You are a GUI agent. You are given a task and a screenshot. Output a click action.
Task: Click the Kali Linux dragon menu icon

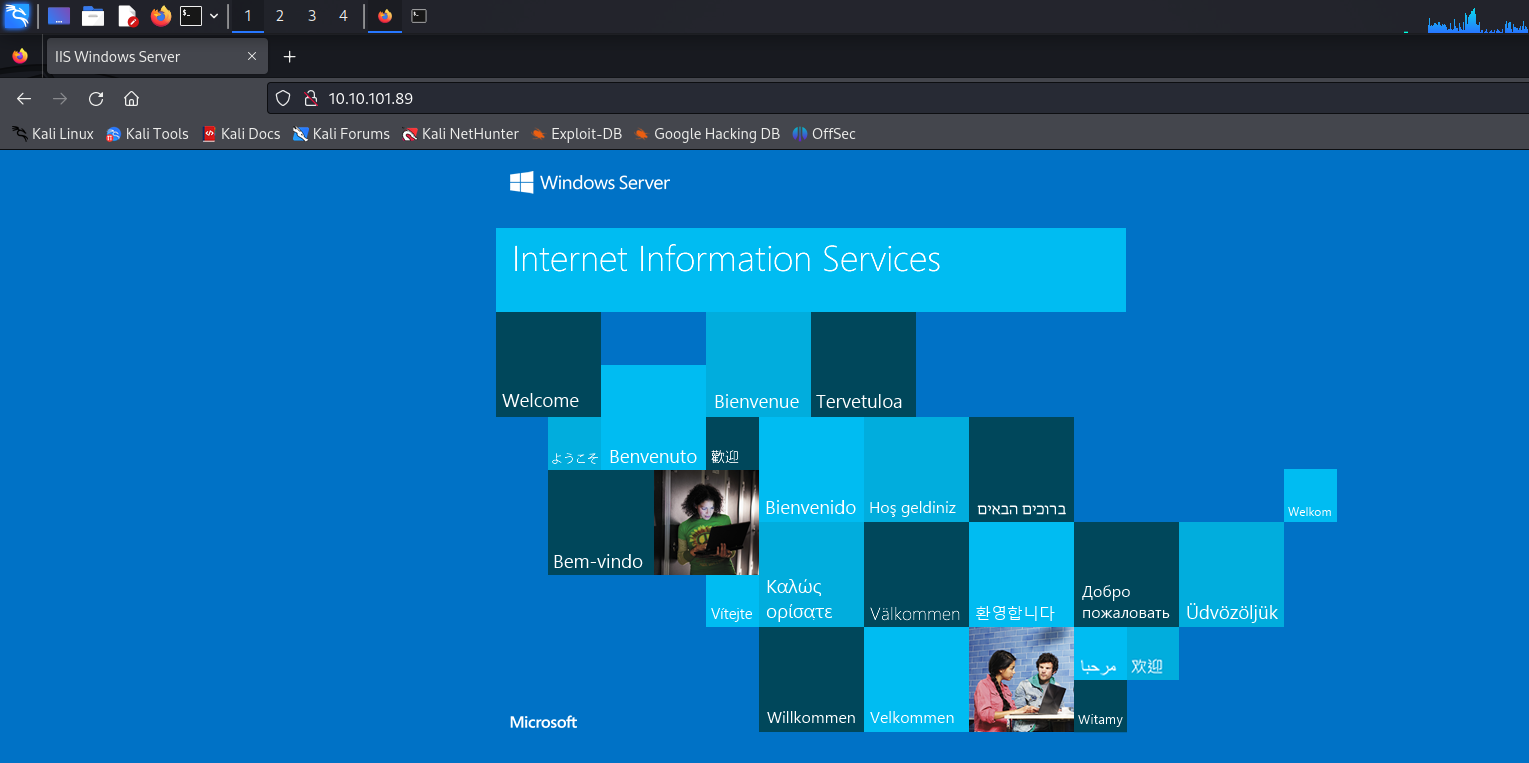[17, 16]
